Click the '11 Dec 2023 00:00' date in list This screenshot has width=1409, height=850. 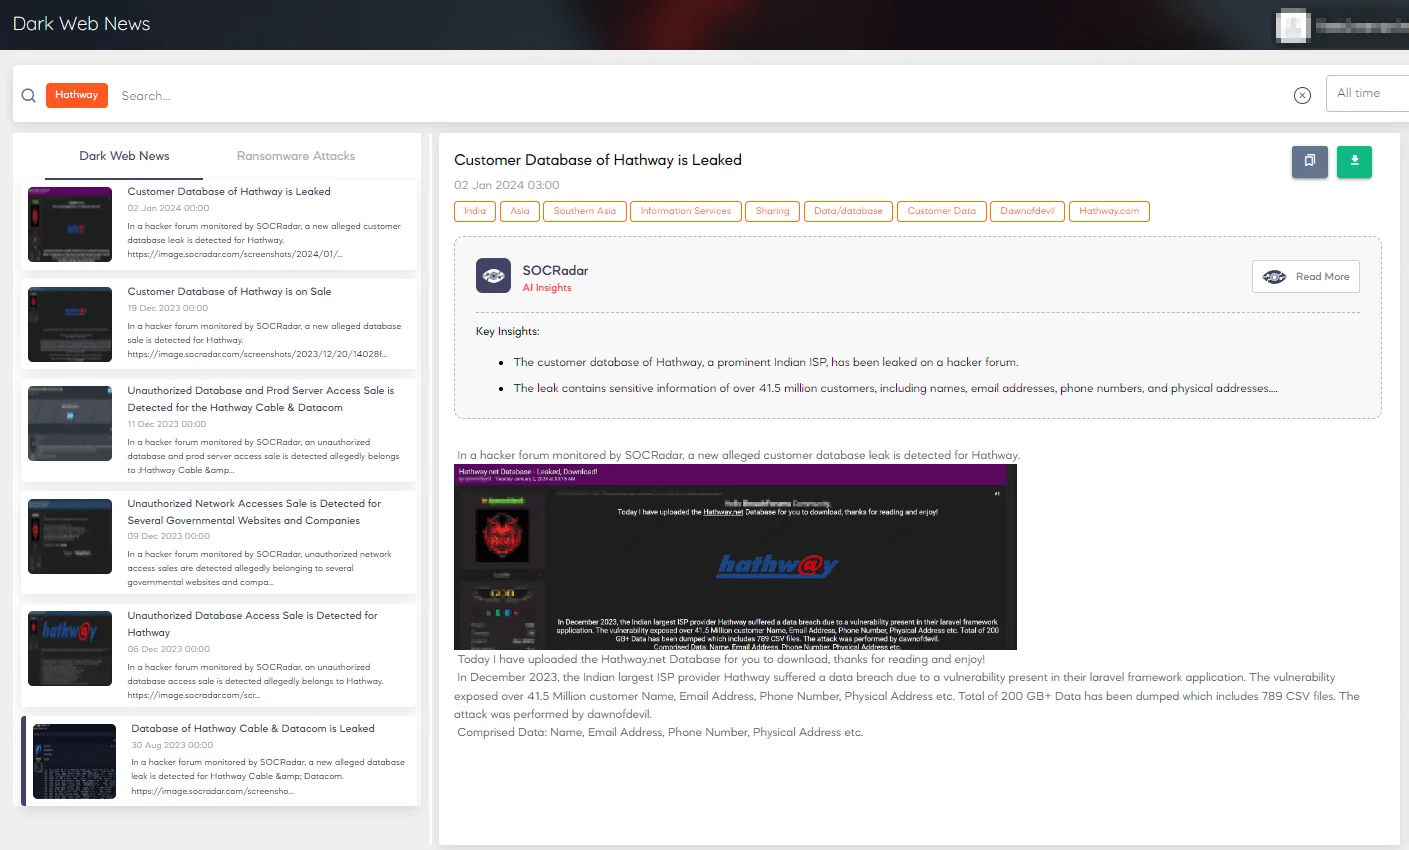click(x=167, y=424)
